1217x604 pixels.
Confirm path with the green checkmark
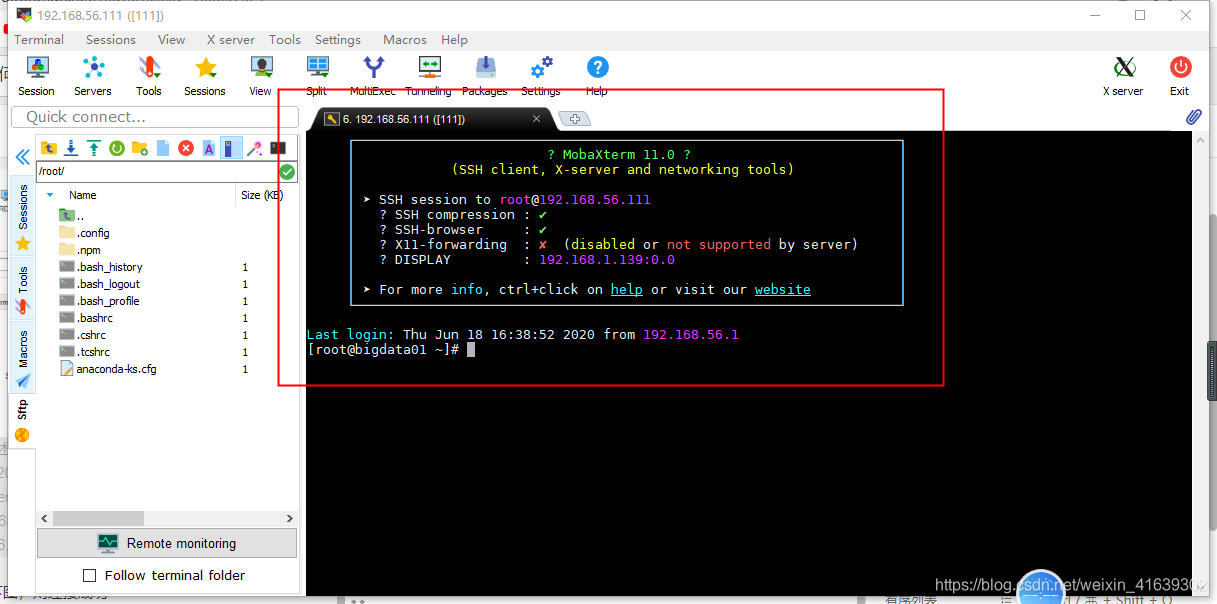coord(287,171)
